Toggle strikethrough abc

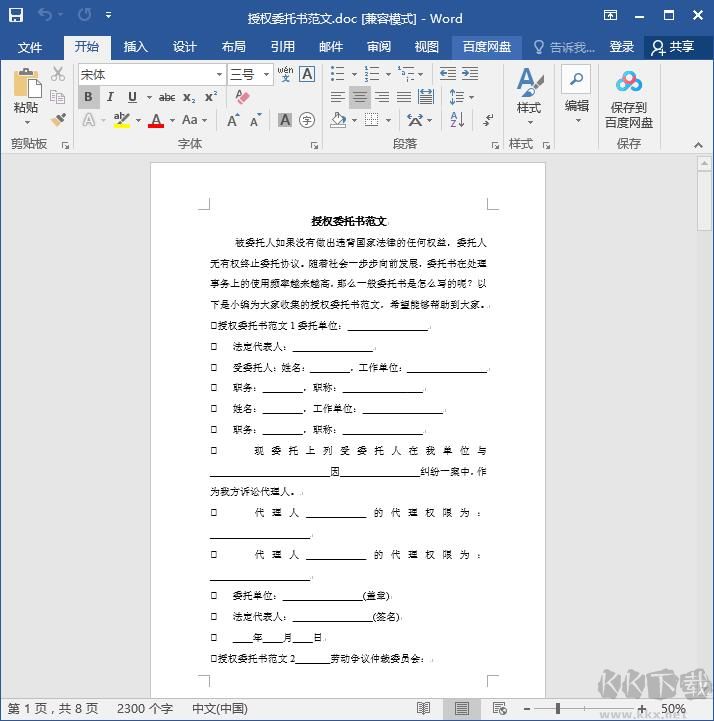pyautogui.click(x=166, y=97)
